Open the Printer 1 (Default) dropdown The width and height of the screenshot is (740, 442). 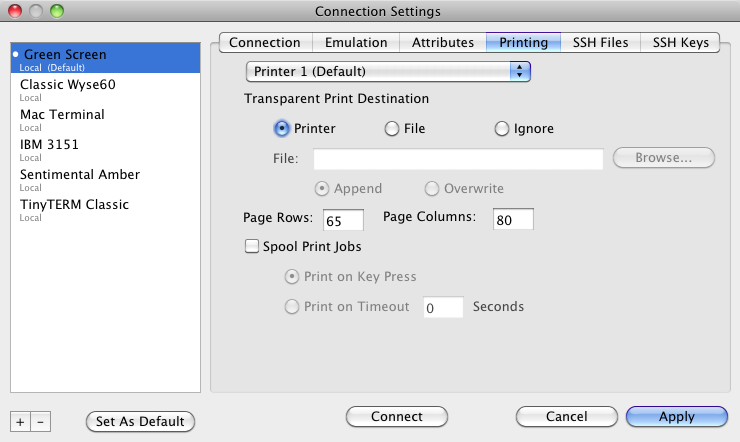click(388, 72)
